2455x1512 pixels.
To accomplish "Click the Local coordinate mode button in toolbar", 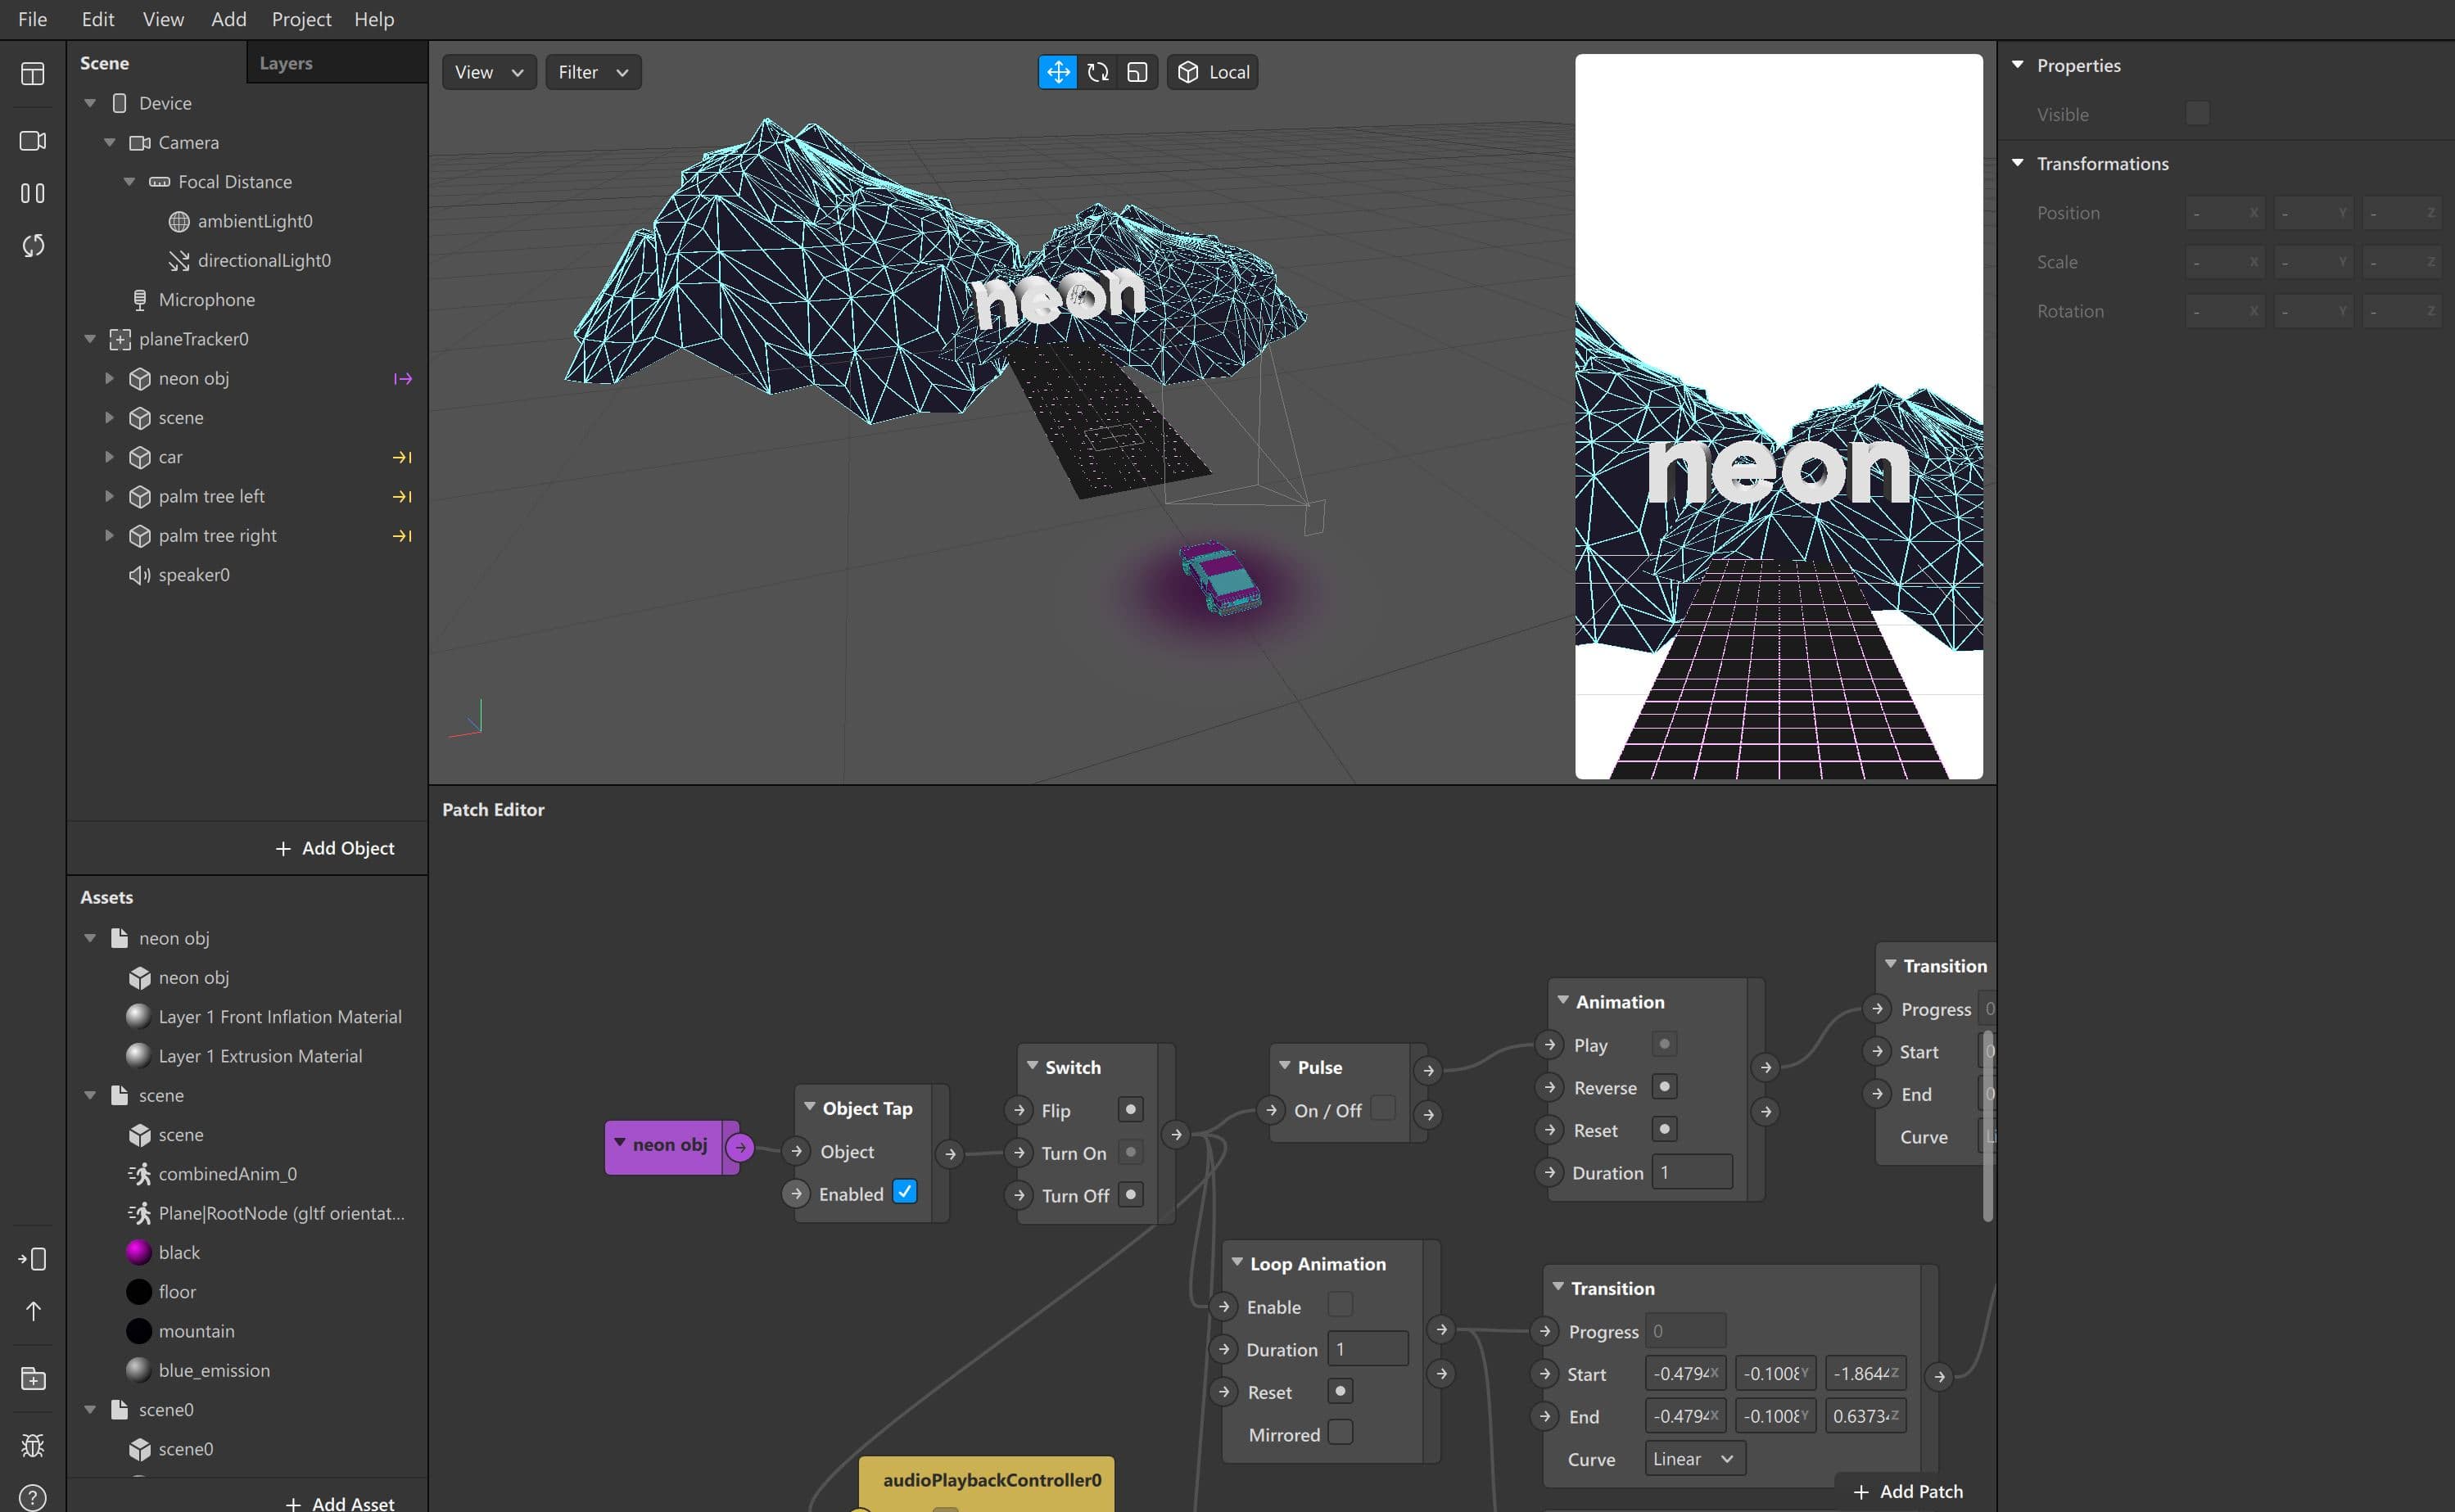I will [1214, 72].
